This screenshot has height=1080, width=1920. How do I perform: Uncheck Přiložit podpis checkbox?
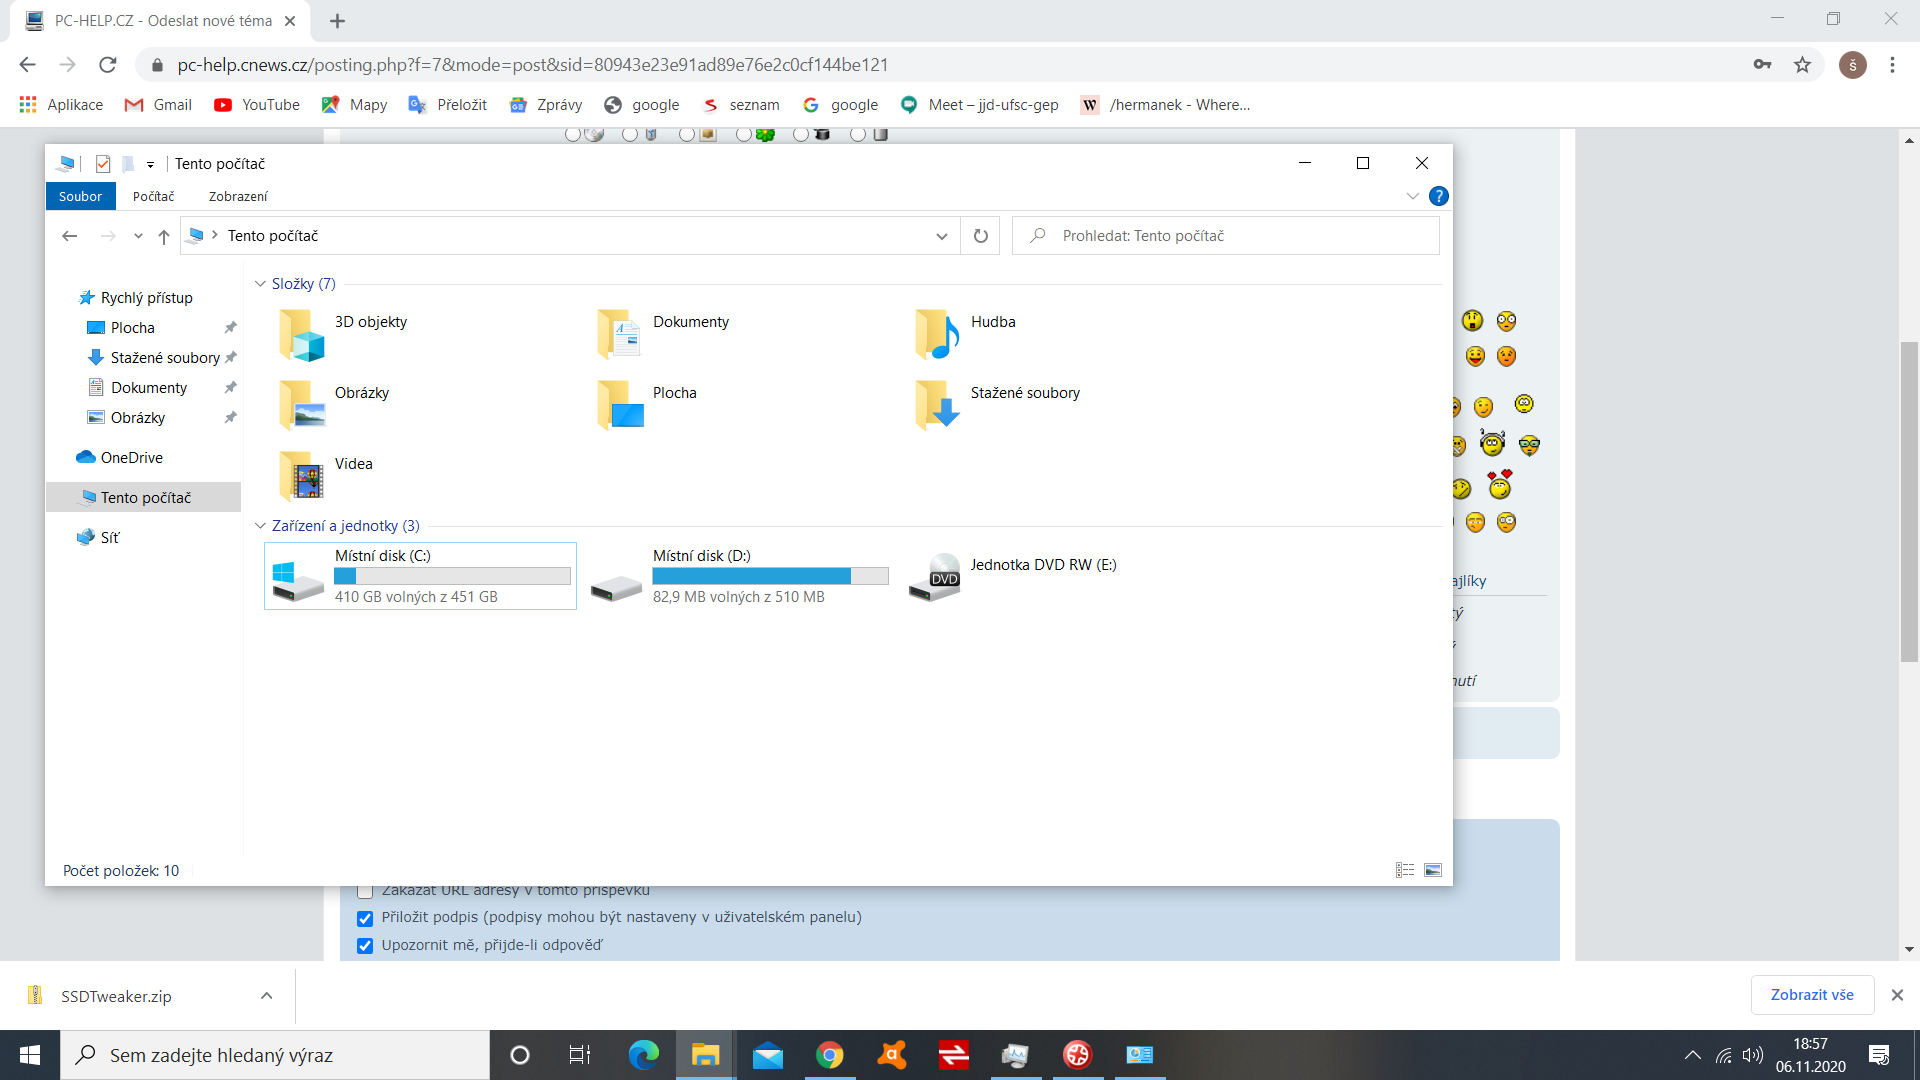(365, 918)
